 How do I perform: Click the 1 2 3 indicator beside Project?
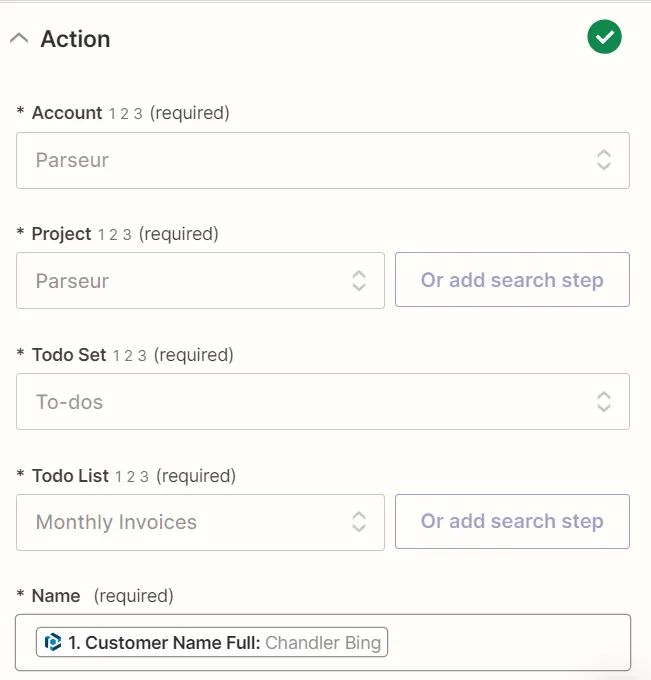(x=114, y=235)
